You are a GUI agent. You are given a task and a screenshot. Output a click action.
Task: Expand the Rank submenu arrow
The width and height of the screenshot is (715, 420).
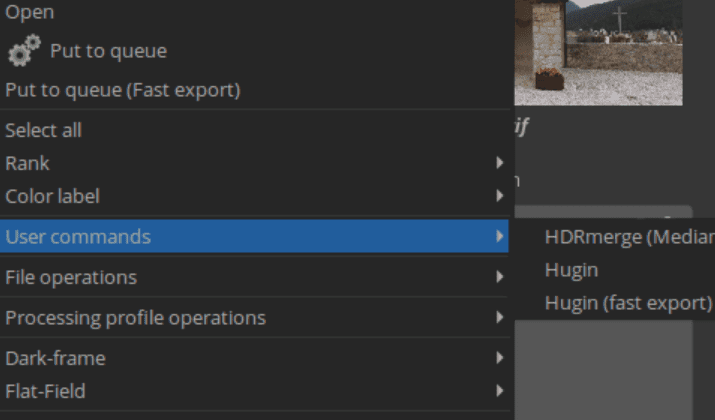pos(500,163)
